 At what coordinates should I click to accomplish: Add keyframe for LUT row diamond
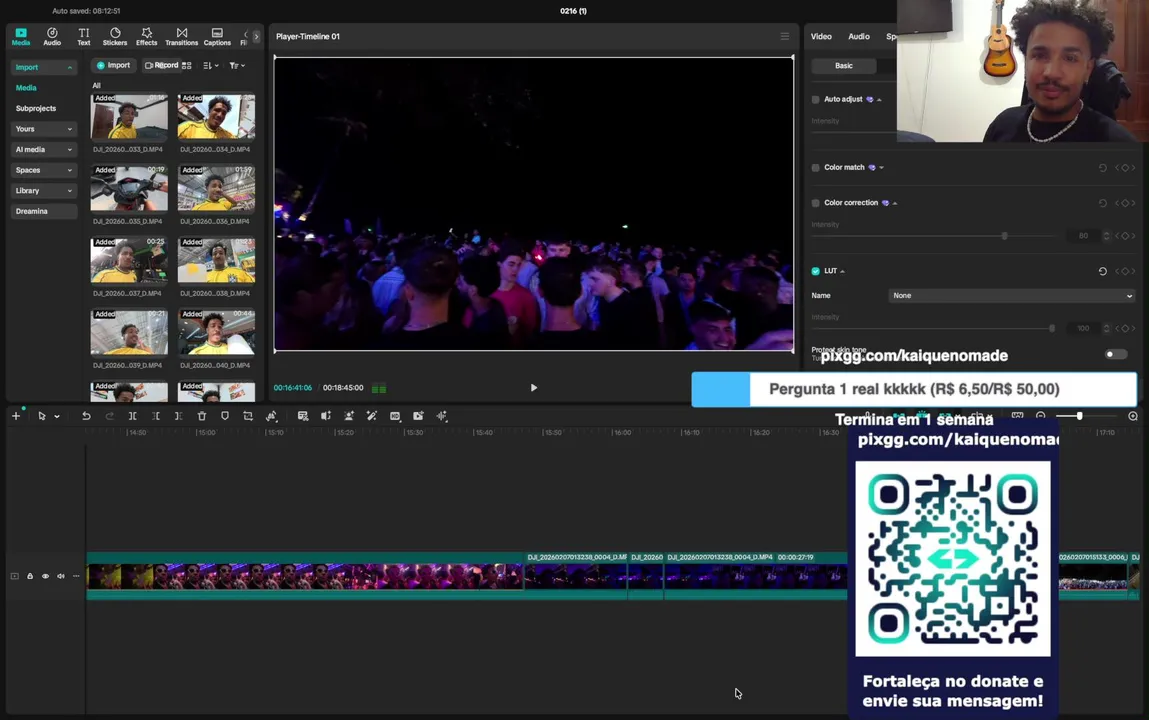(x=1125, y=271)
